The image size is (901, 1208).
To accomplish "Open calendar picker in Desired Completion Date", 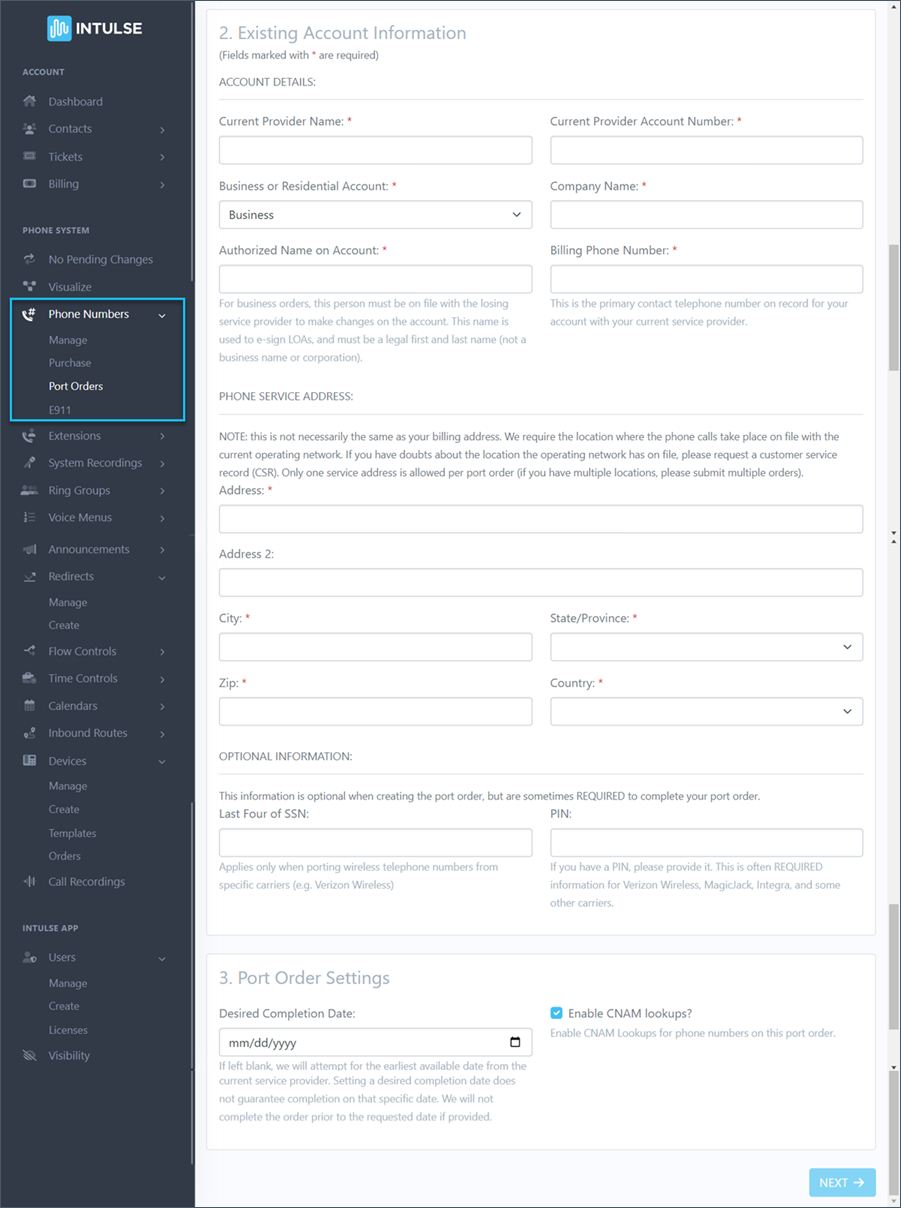I will [x=515, y=1042].
